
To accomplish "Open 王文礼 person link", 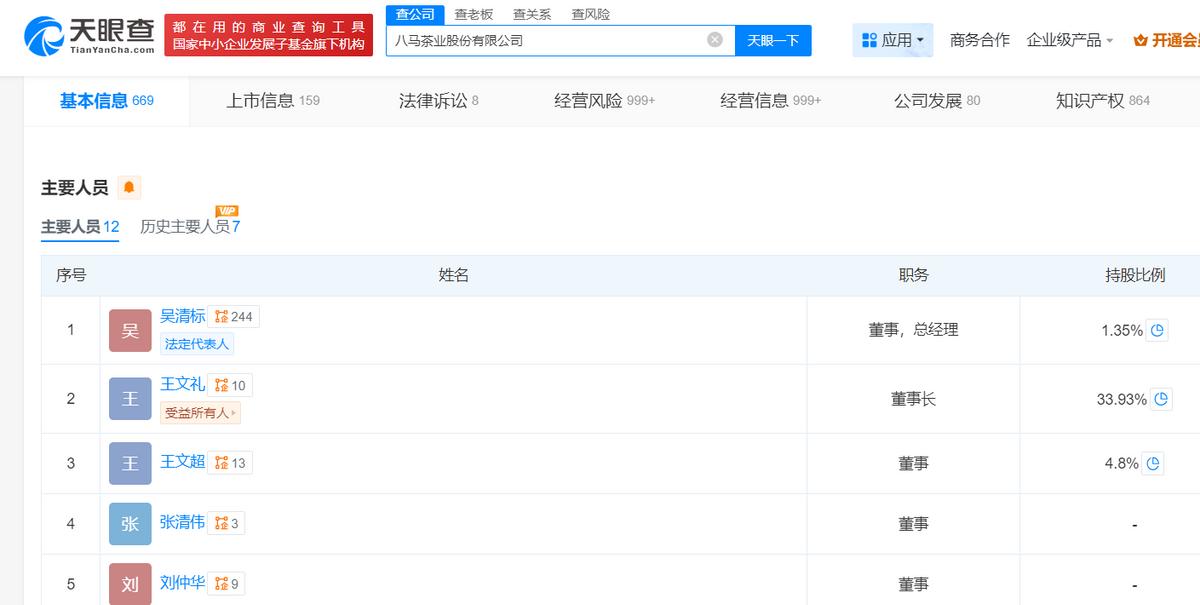I will click(183, 384).
